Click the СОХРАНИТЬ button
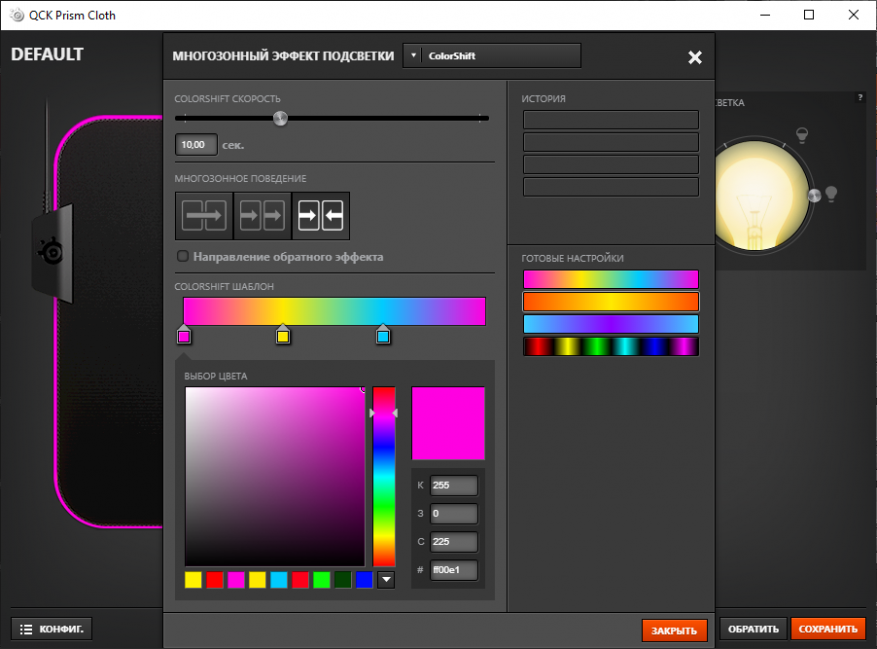Viewport: 877px width, 649px height. [x=828, y=629]
